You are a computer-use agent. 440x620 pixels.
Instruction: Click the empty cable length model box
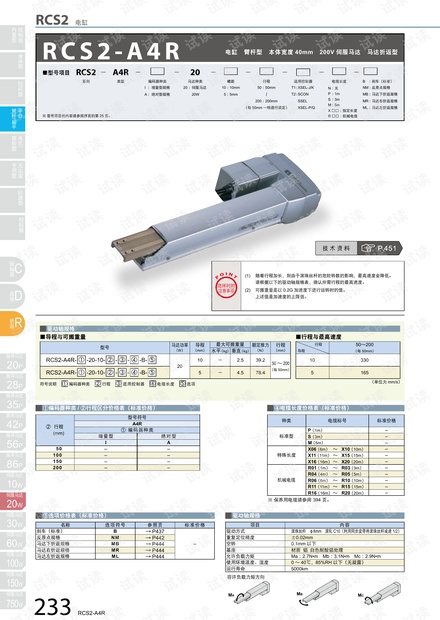[x=339, y=71]
